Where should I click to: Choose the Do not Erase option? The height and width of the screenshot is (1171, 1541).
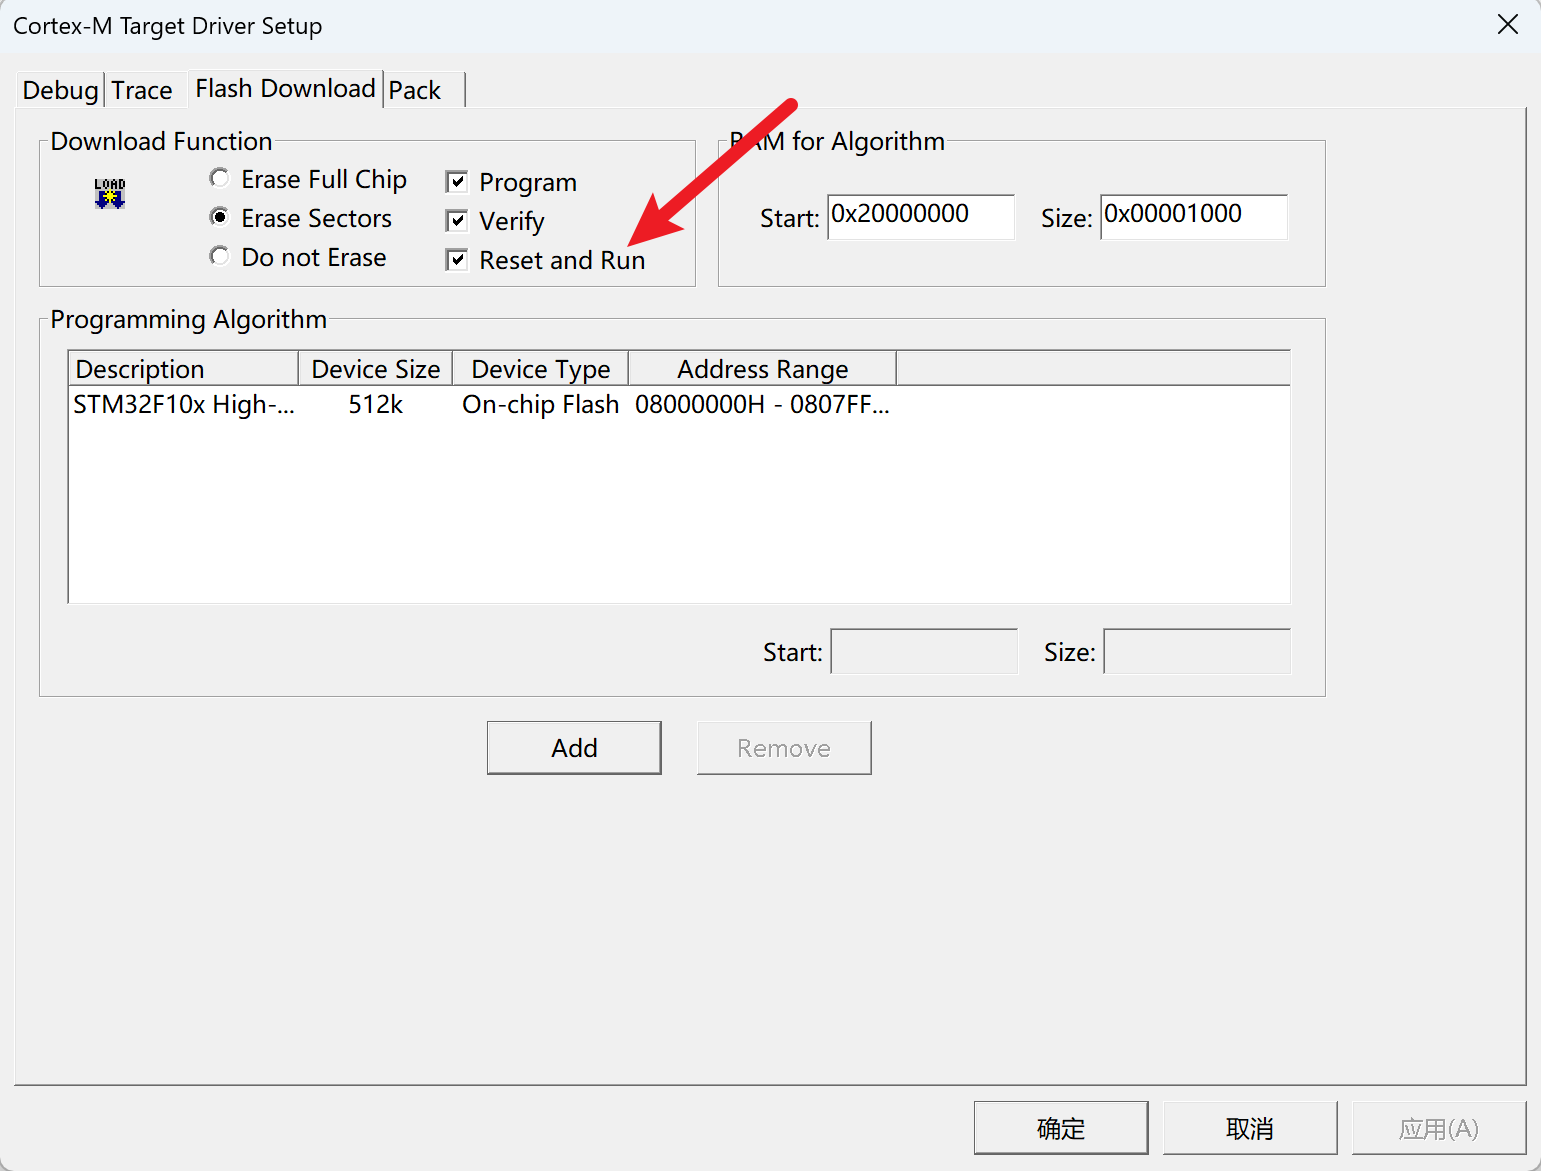[219, 256]
